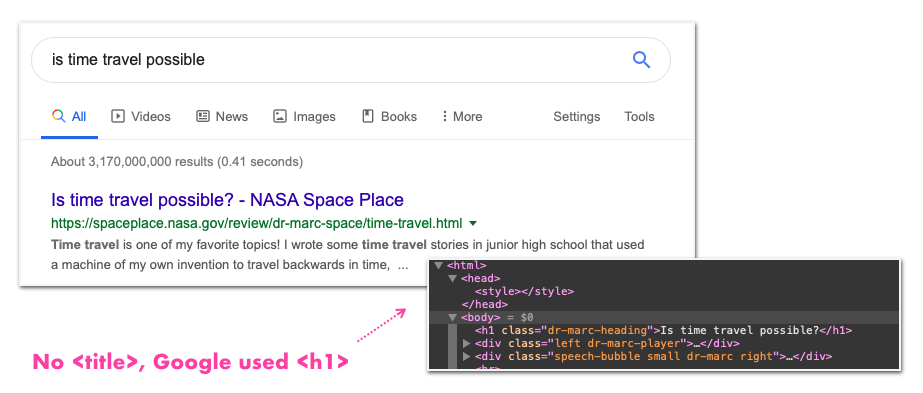Collapse the <body> node in DevTools
923x393 pixels.
click(x=452, y=317)
